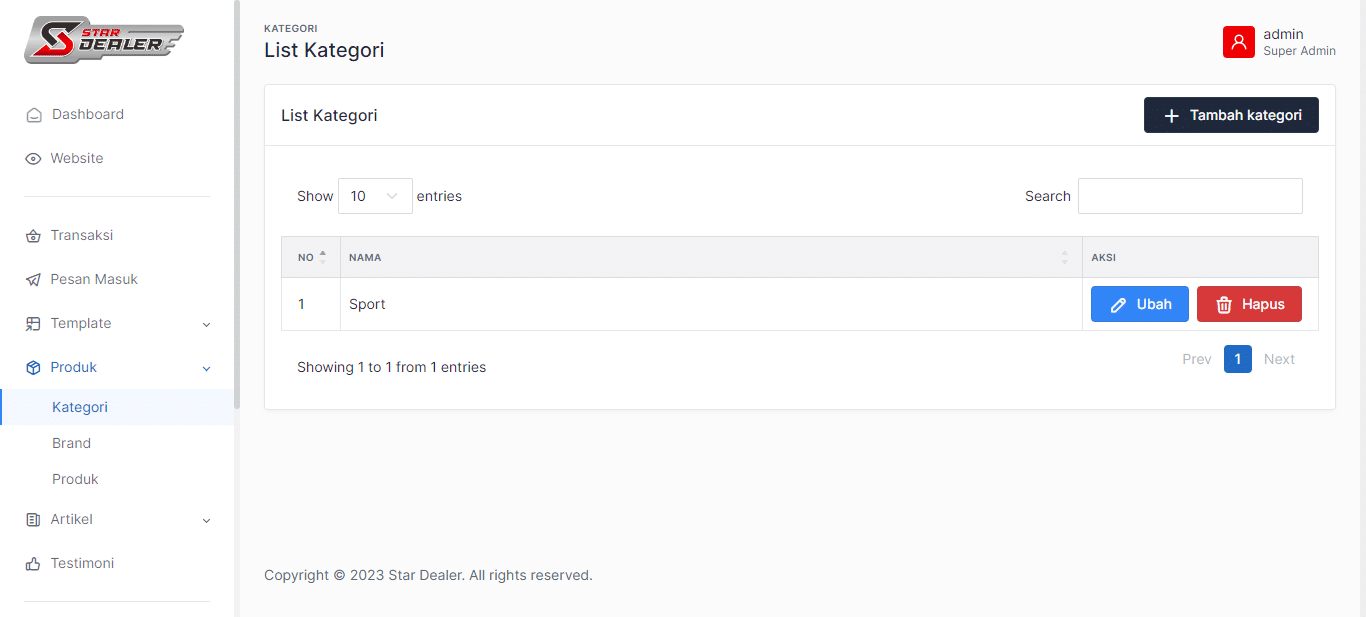The width and height of the screenshot is (1366, 617).
Task: Collapse the Produk submenu chevron
Action: (x=207, y=368)
